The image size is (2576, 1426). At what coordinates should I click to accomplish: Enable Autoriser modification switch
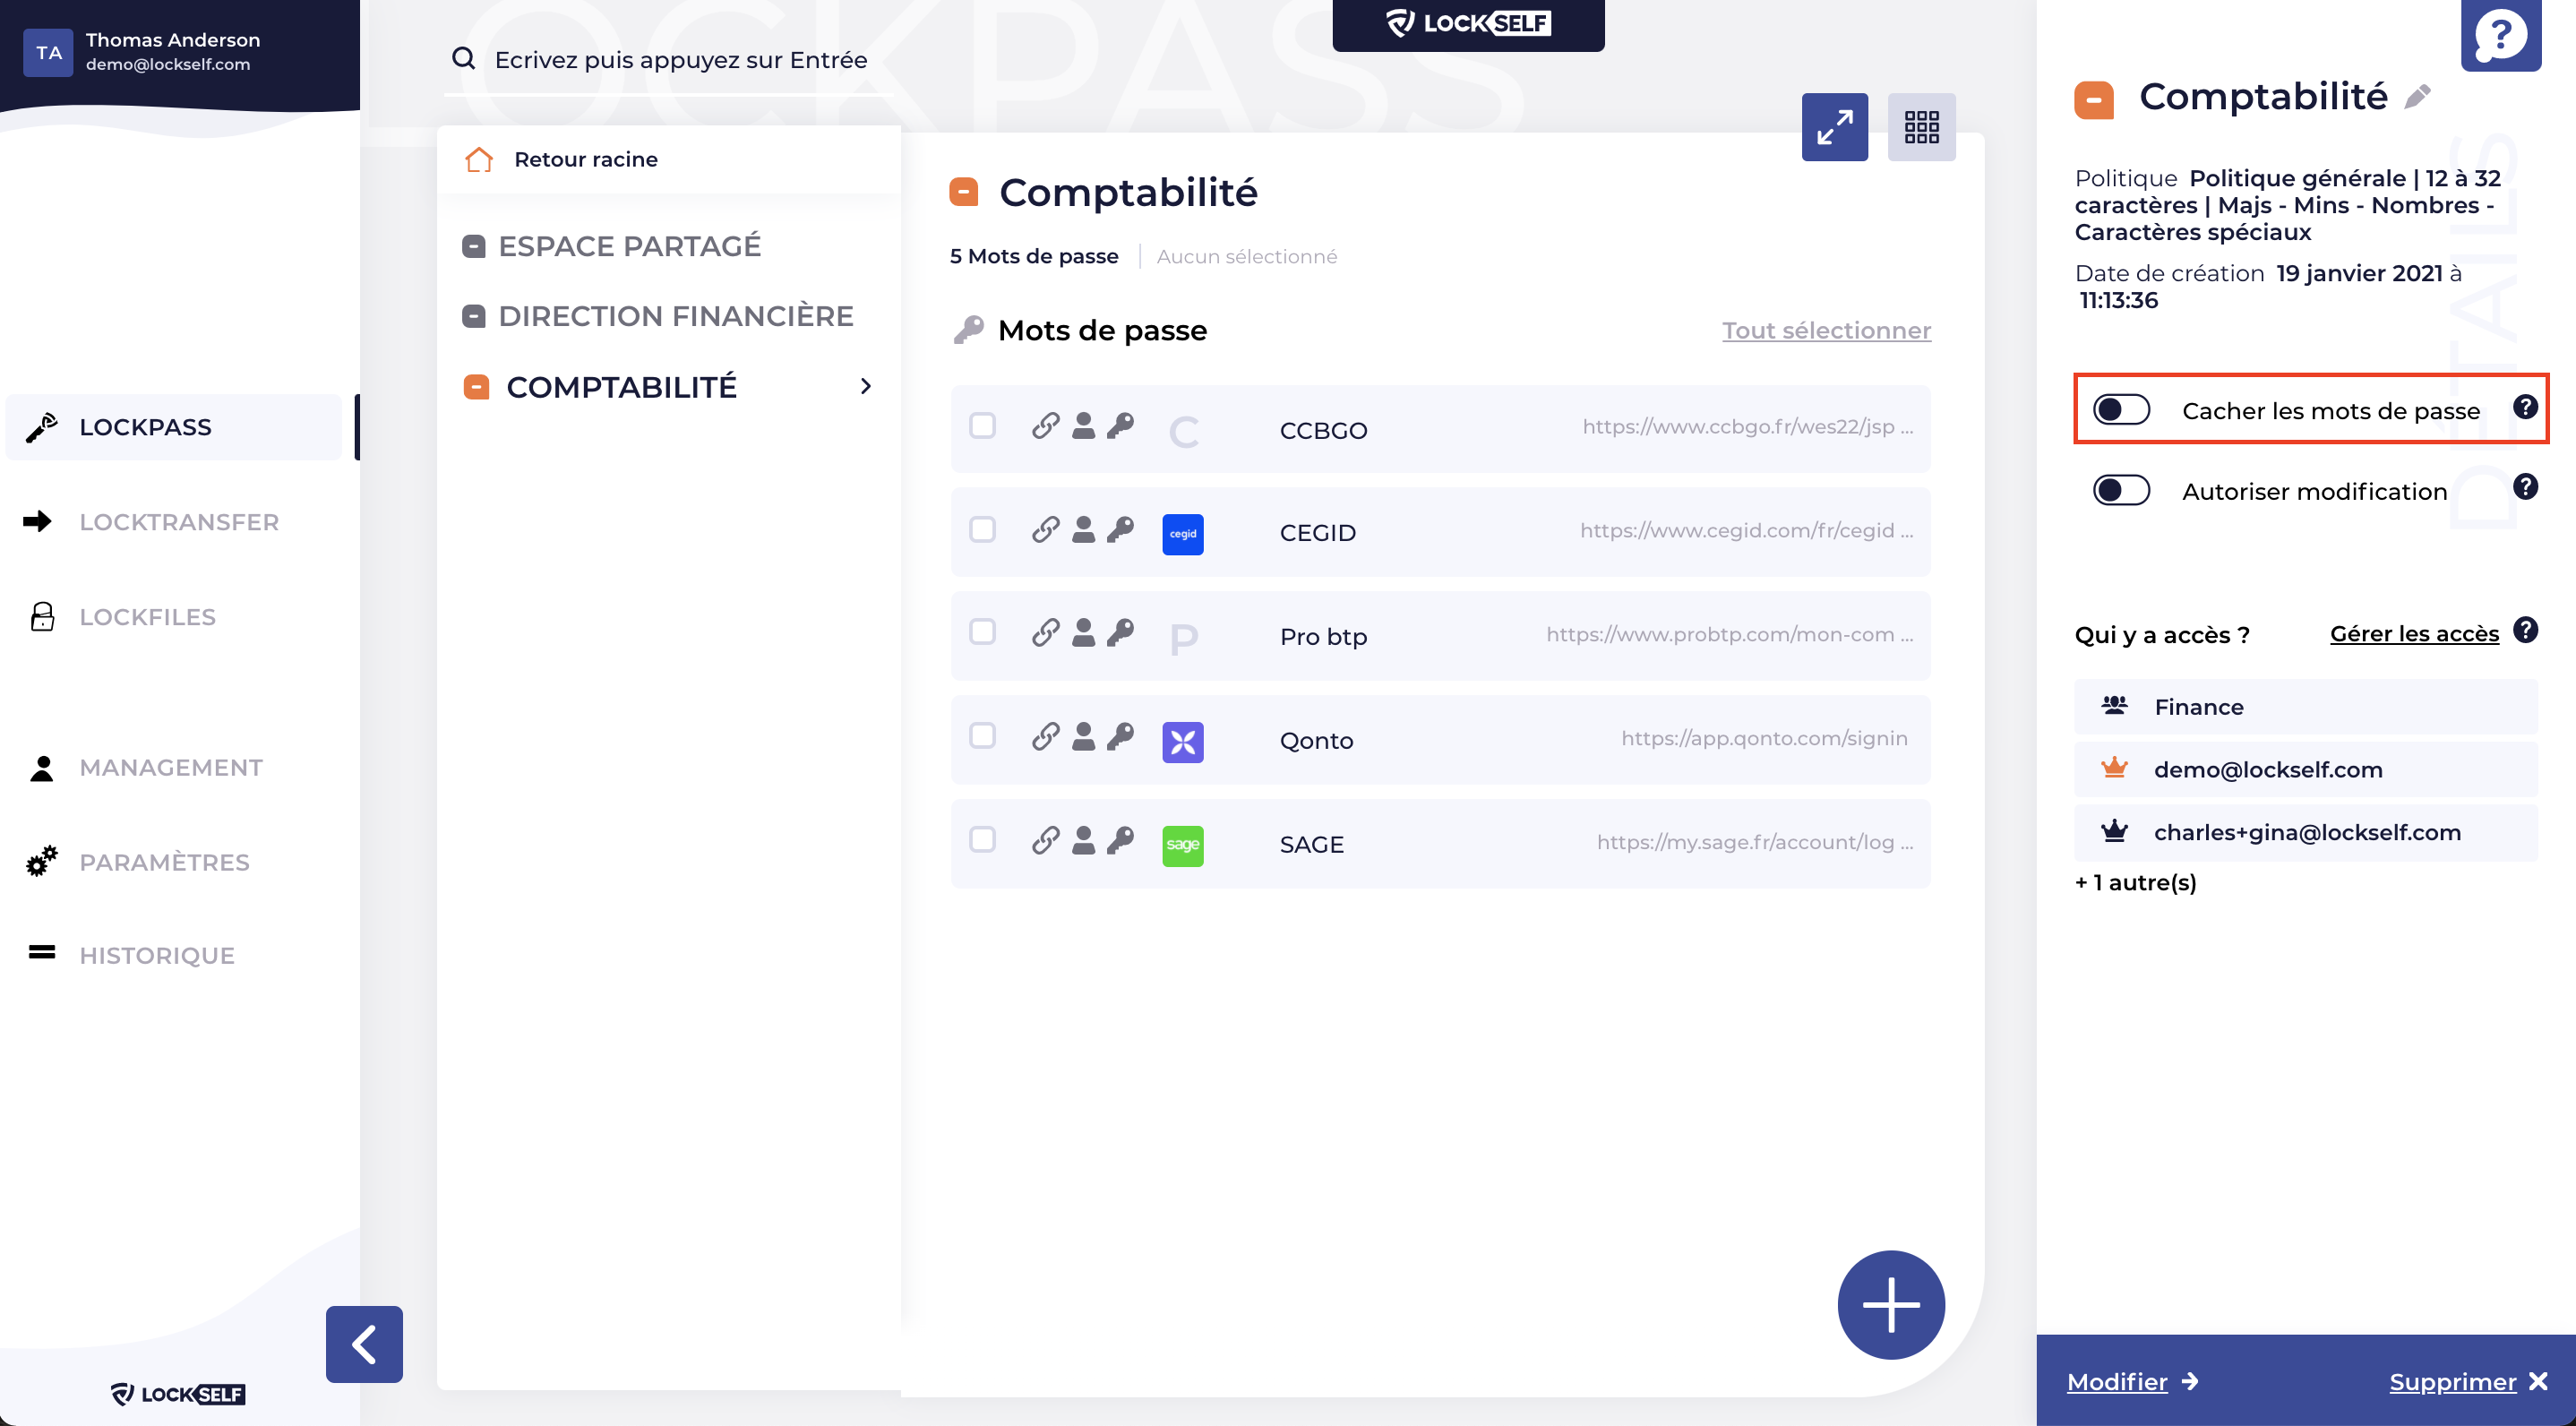[2121, 490]
